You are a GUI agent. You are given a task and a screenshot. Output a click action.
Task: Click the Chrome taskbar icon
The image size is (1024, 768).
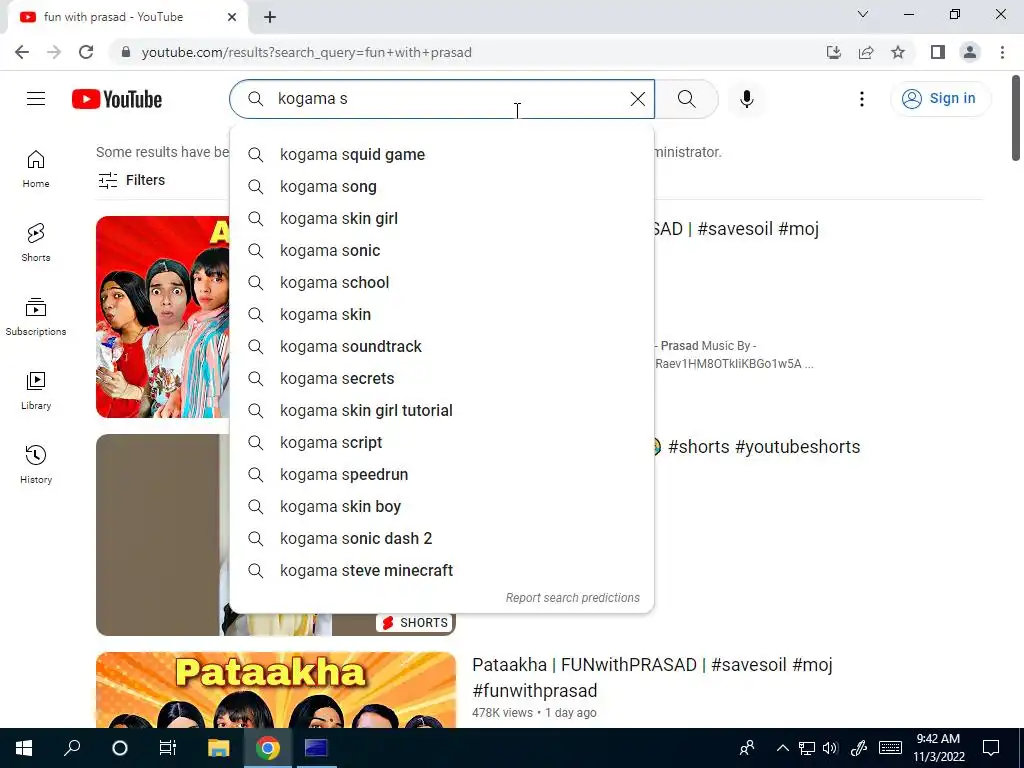point(267,748)
